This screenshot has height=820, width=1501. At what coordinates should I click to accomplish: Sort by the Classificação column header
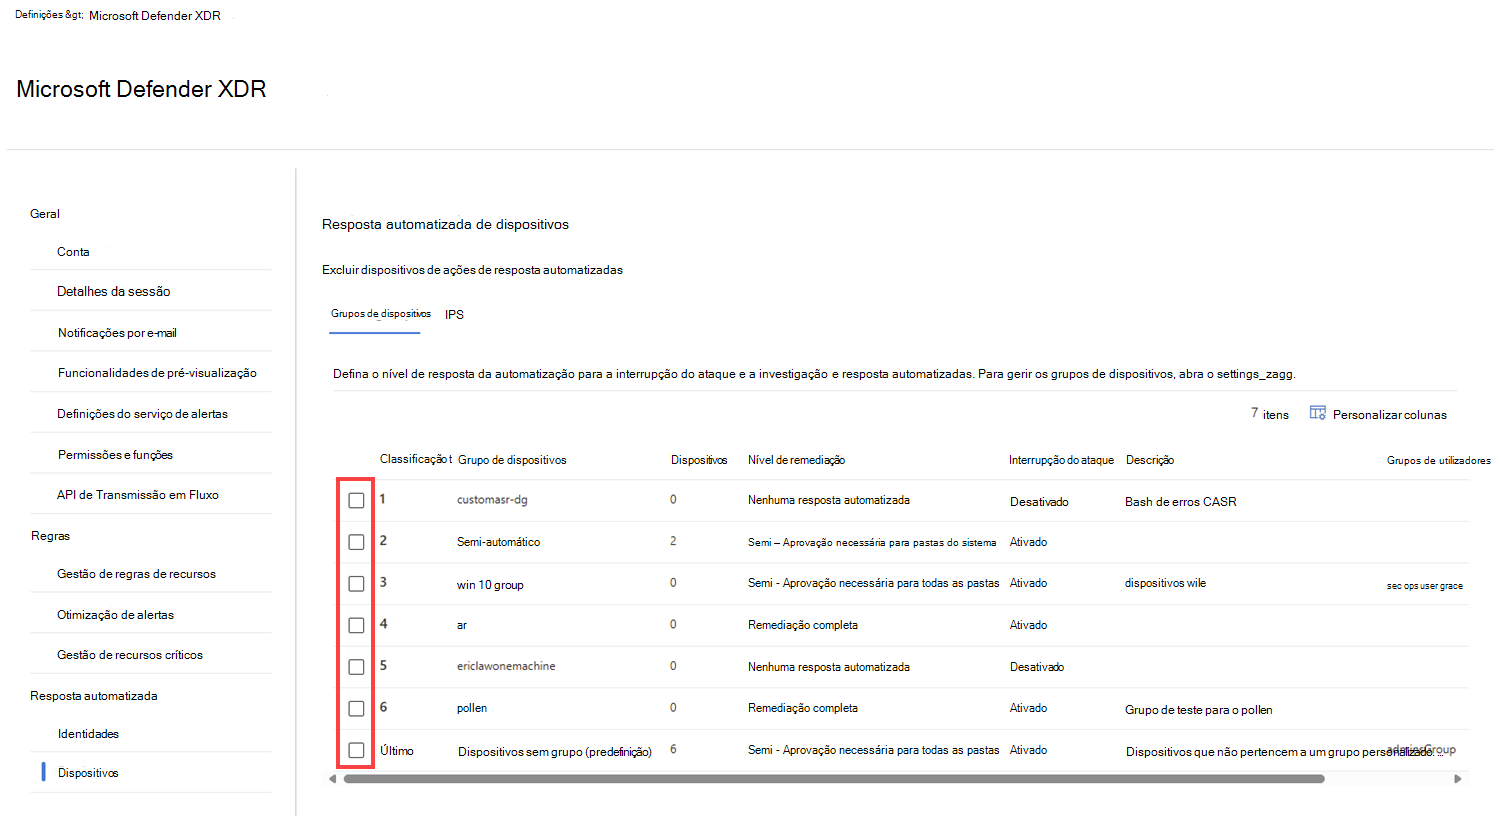coord(416,459)
